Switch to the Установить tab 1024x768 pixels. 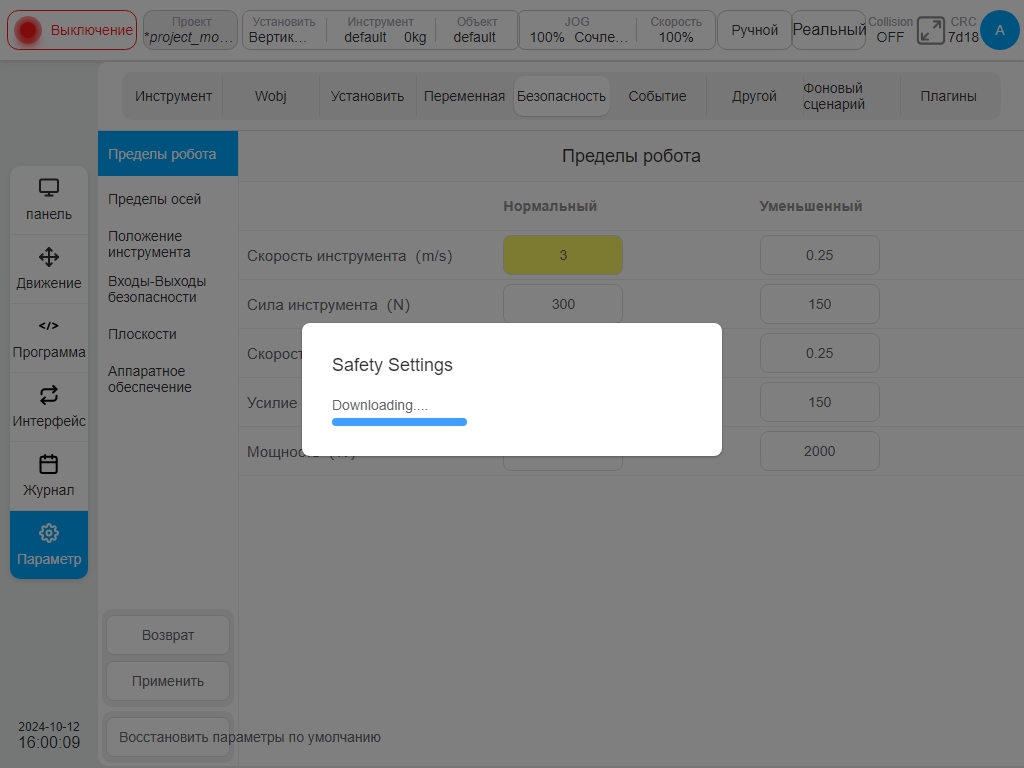(x=367, y=96)
